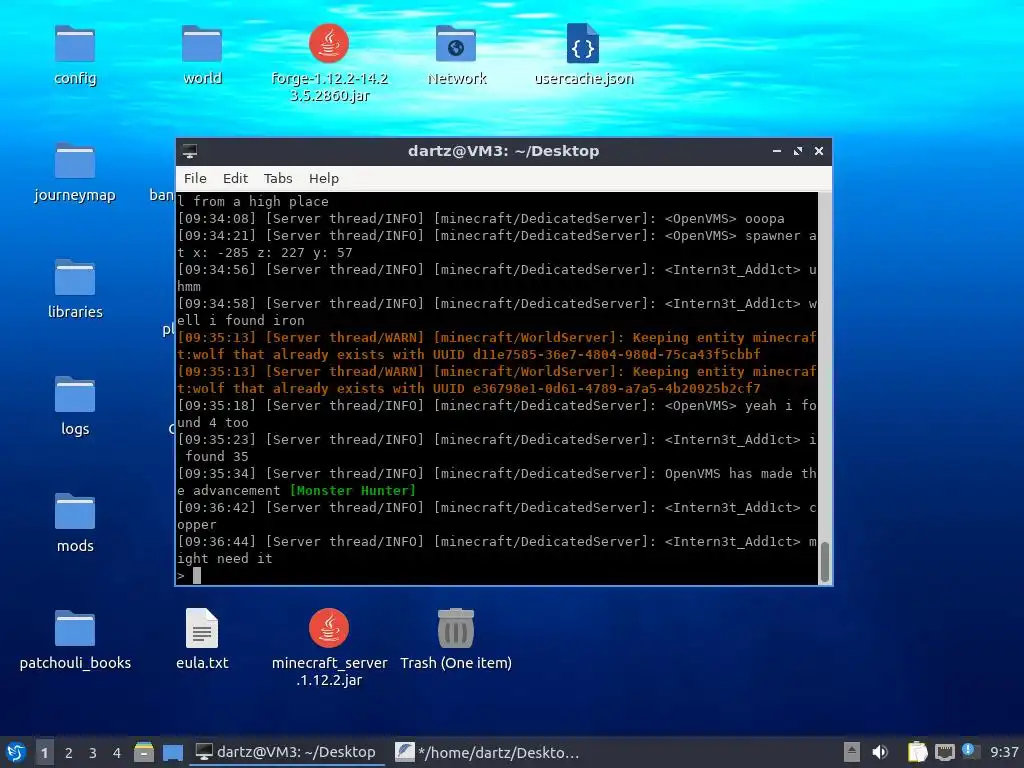Click the green Monster Hunter advancement text
1024x768 pixels.
[352, 490]
